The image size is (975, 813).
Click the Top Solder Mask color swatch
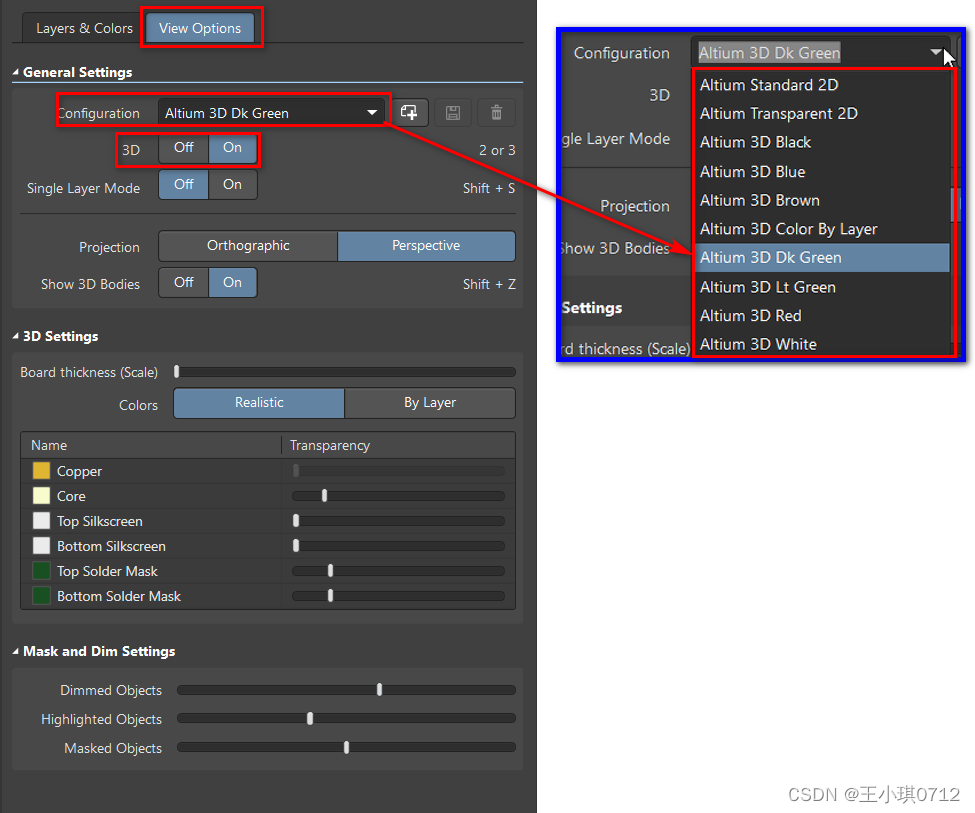click(x=41, y=570)
